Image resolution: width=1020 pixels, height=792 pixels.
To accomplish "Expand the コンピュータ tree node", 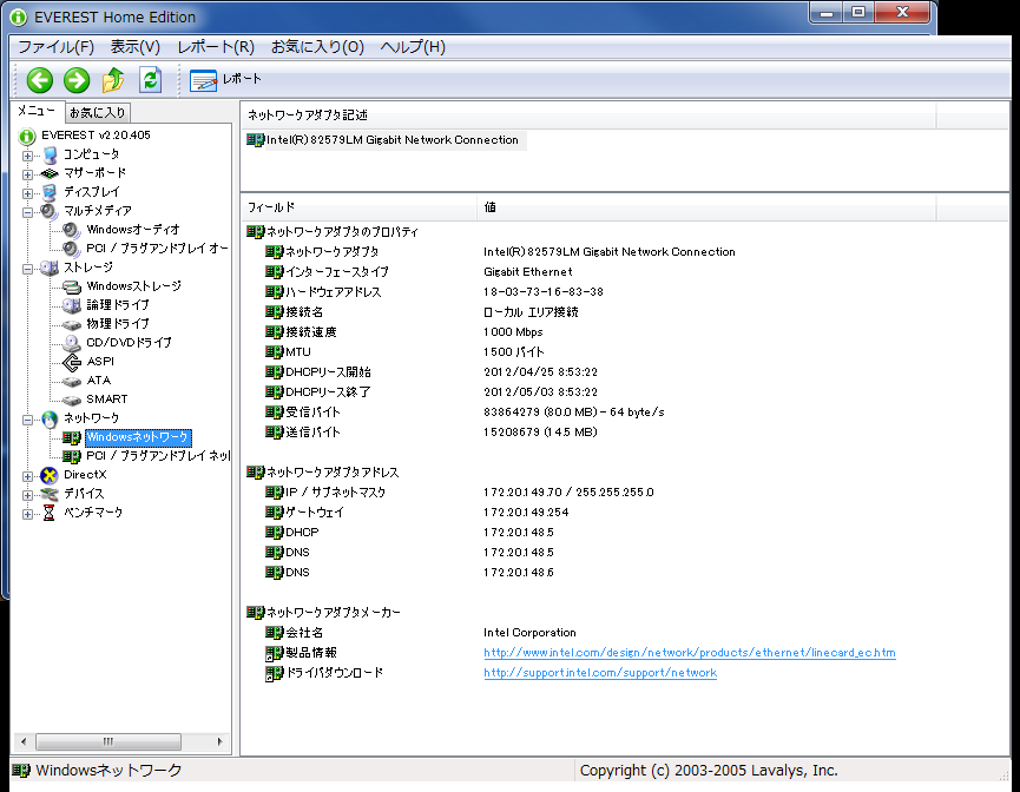I will click(27, 155).
